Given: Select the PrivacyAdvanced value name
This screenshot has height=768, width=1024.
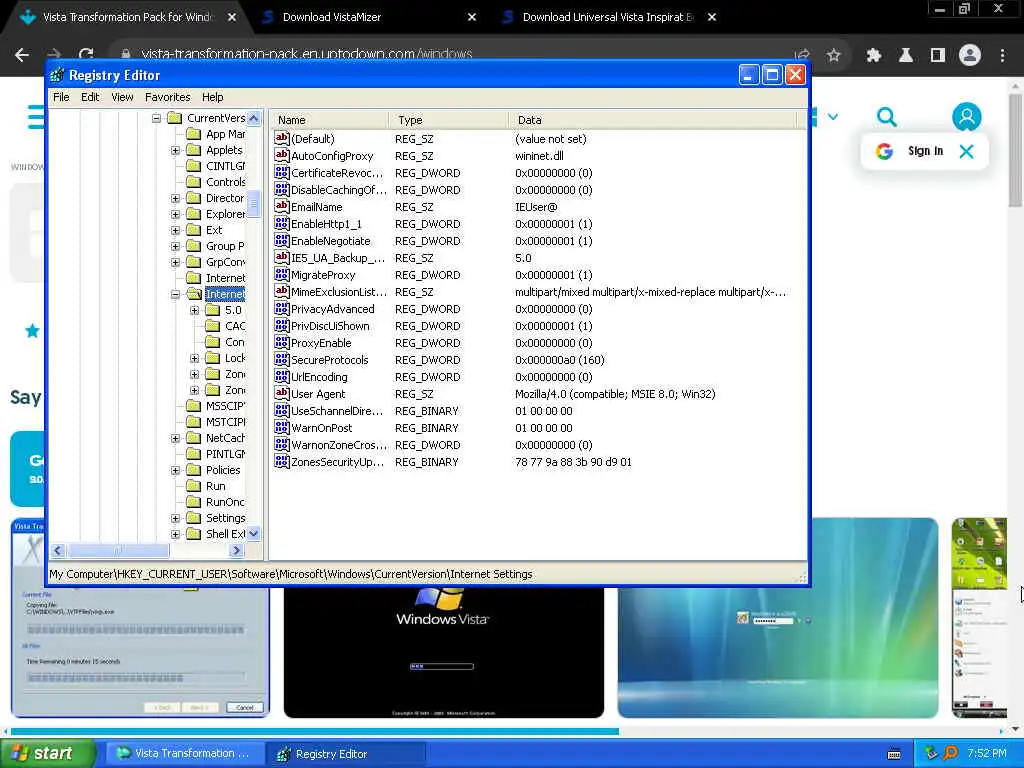Looking at the screenshot, I should tap(332, 309).
